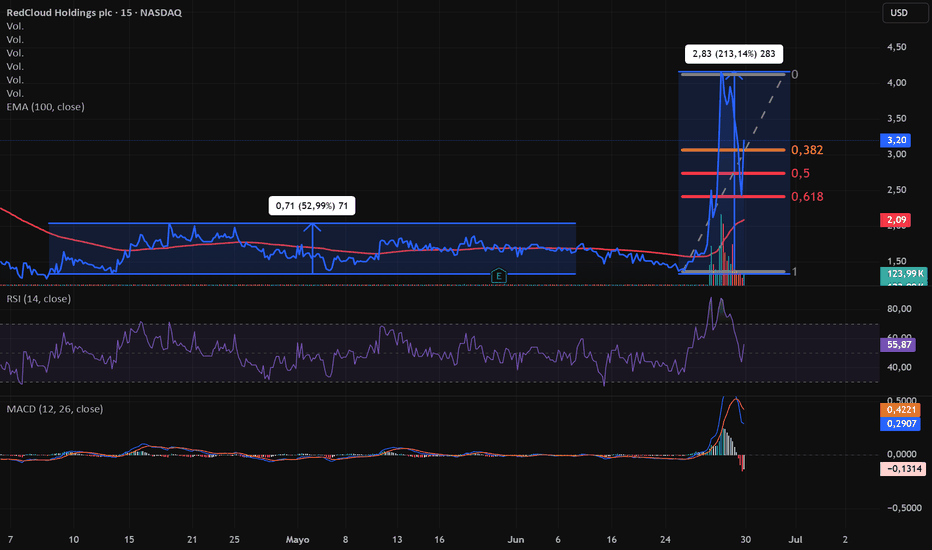The image size is (932, 550).
Task: Click the orange 0,4221 MACD signal tag
Action: [x=900, y=410]
